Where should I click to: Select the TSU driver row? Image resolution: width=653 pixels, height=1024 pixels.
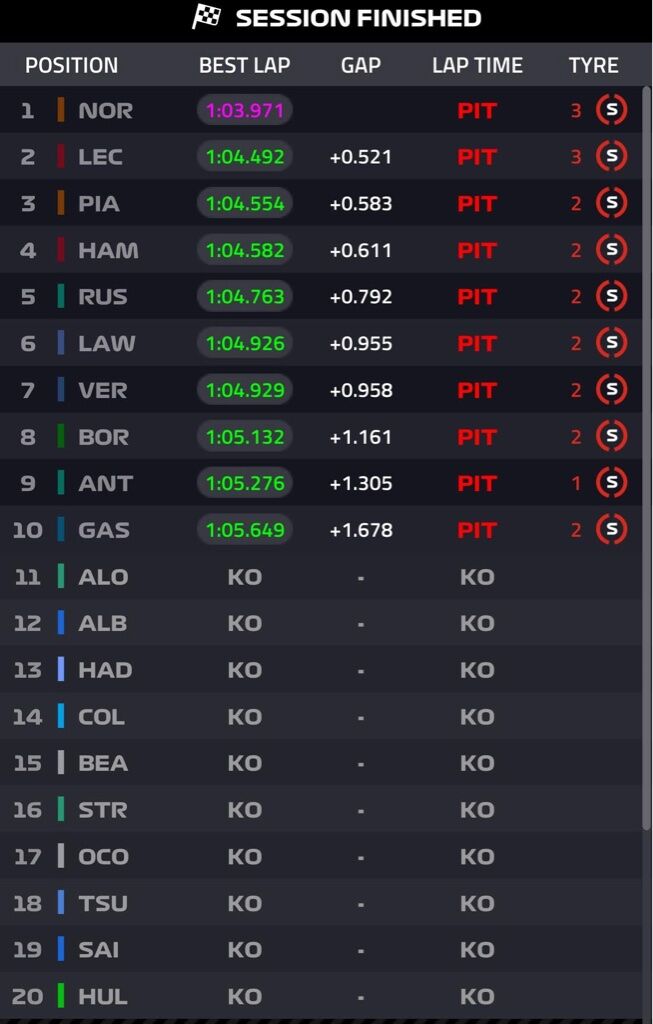pos(321,903)
